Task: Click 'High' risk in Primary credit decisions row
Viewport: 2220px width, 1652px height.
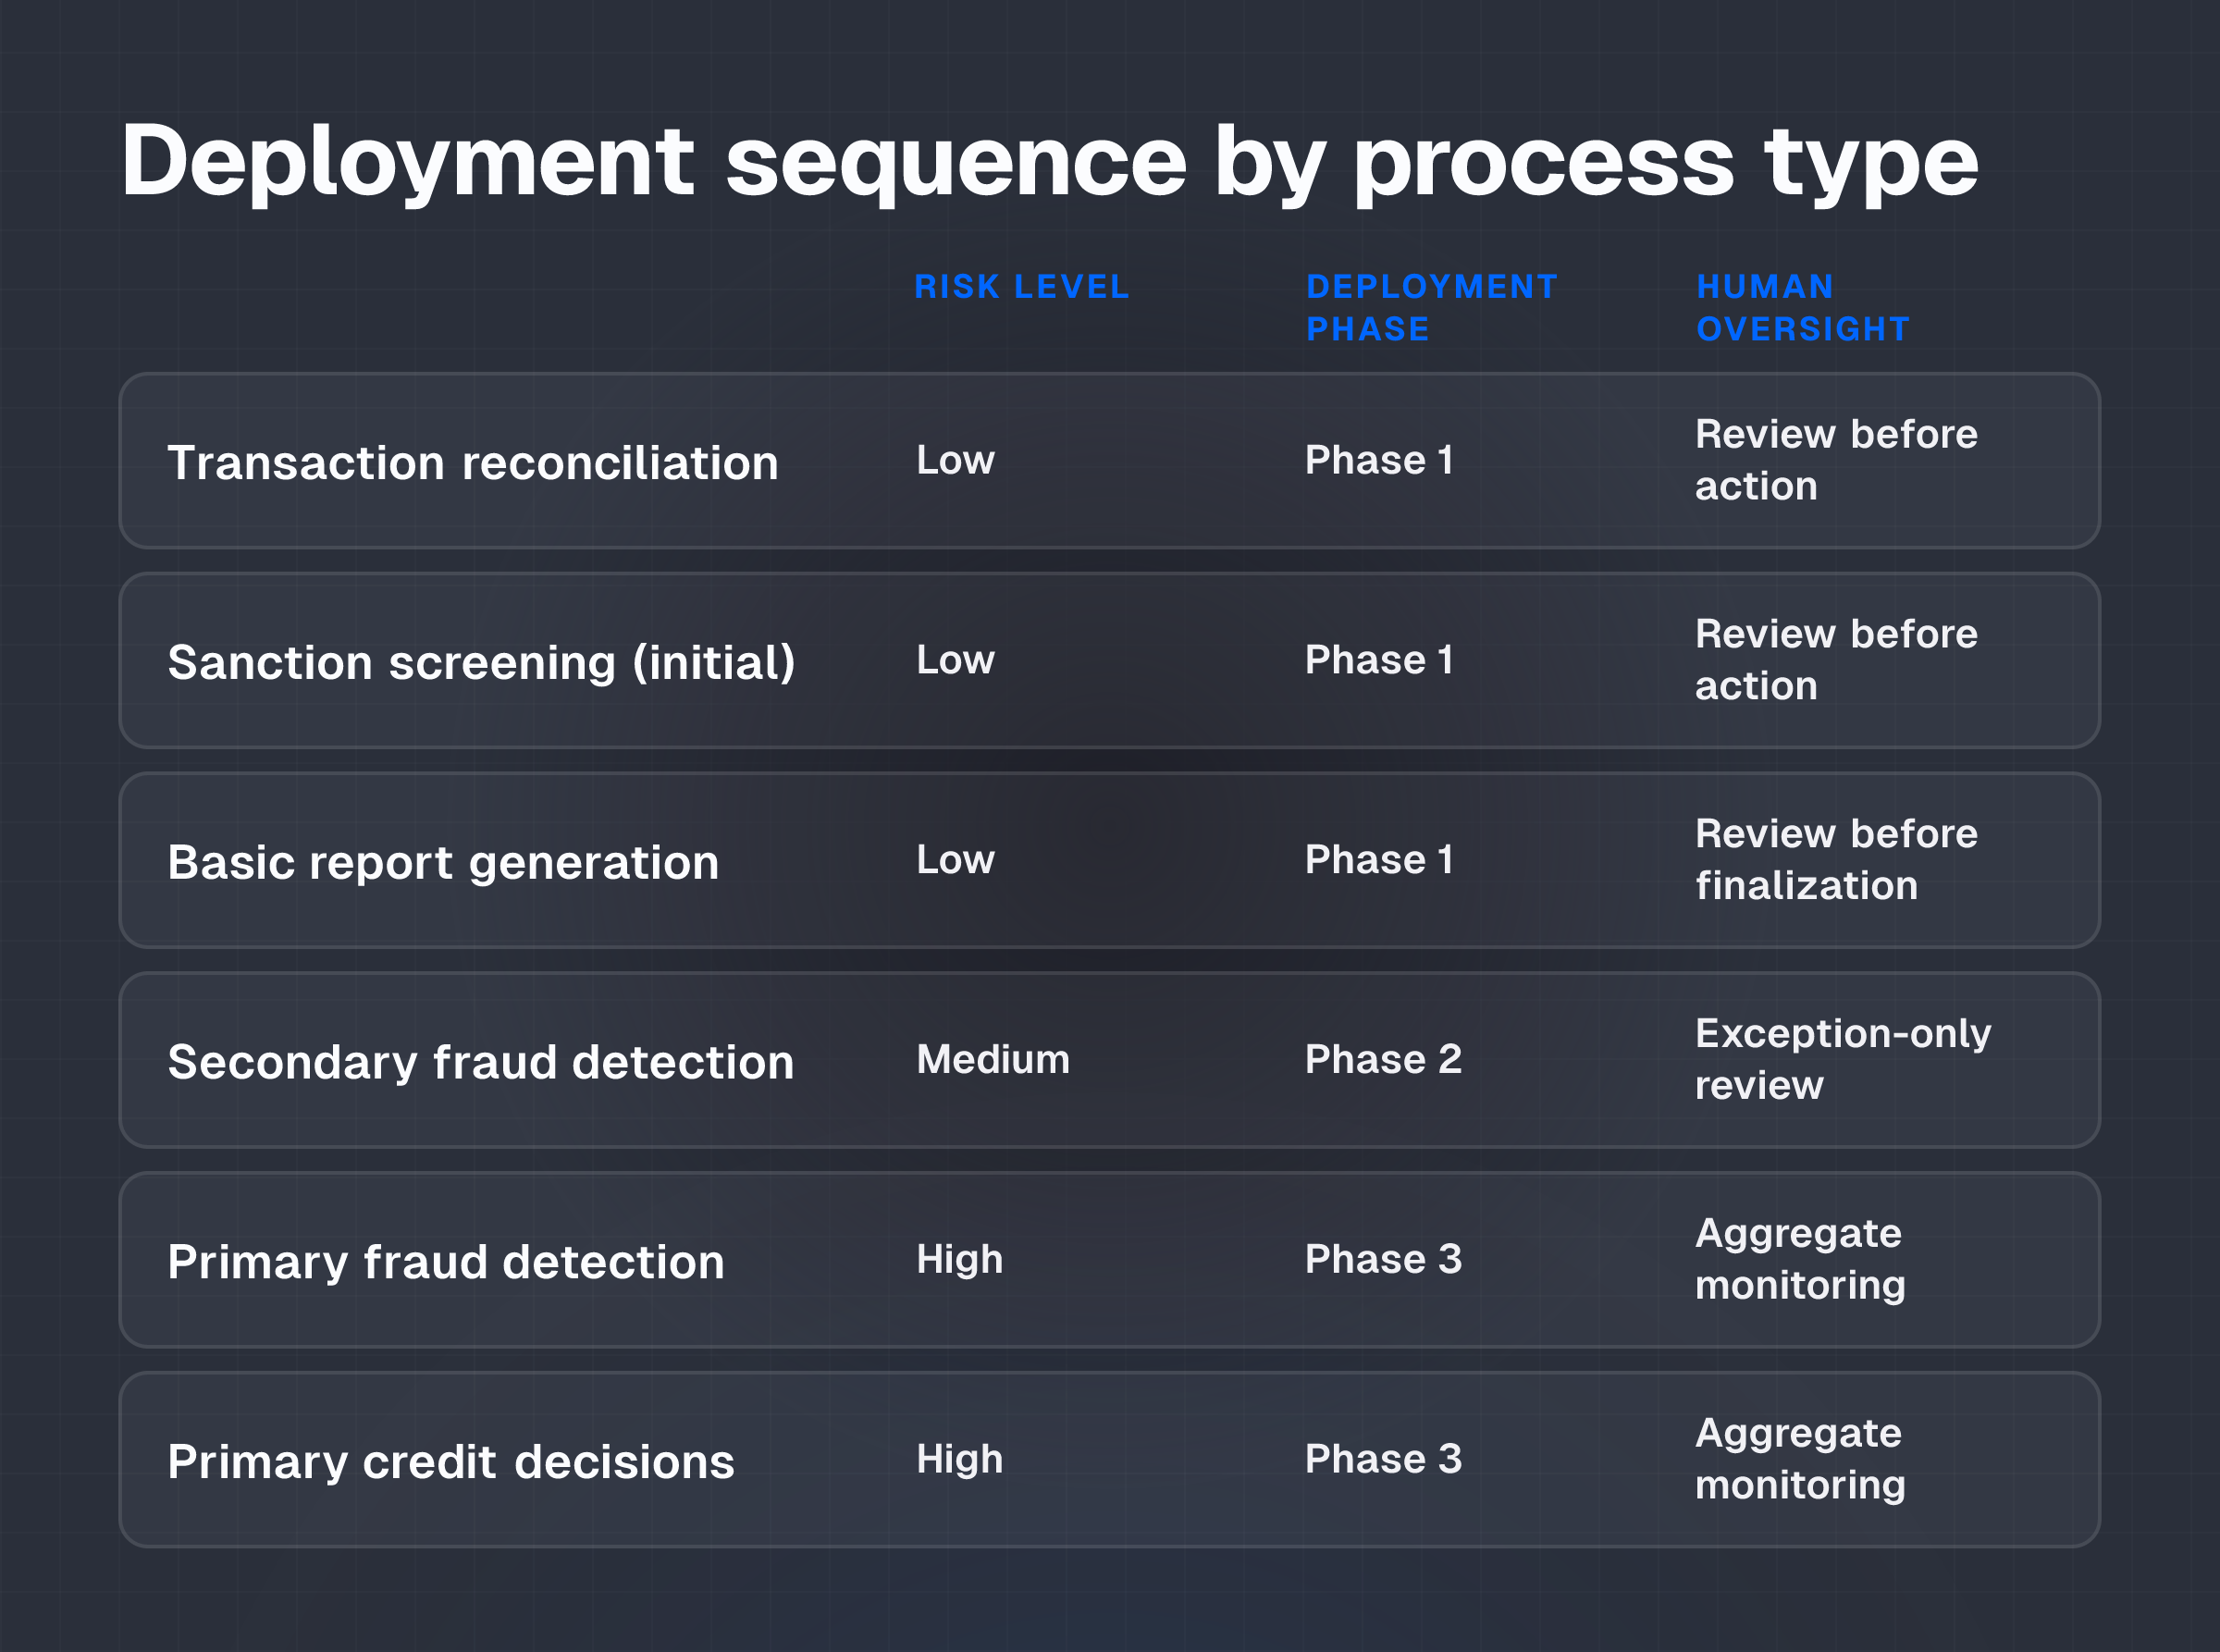Action: 959,1461
